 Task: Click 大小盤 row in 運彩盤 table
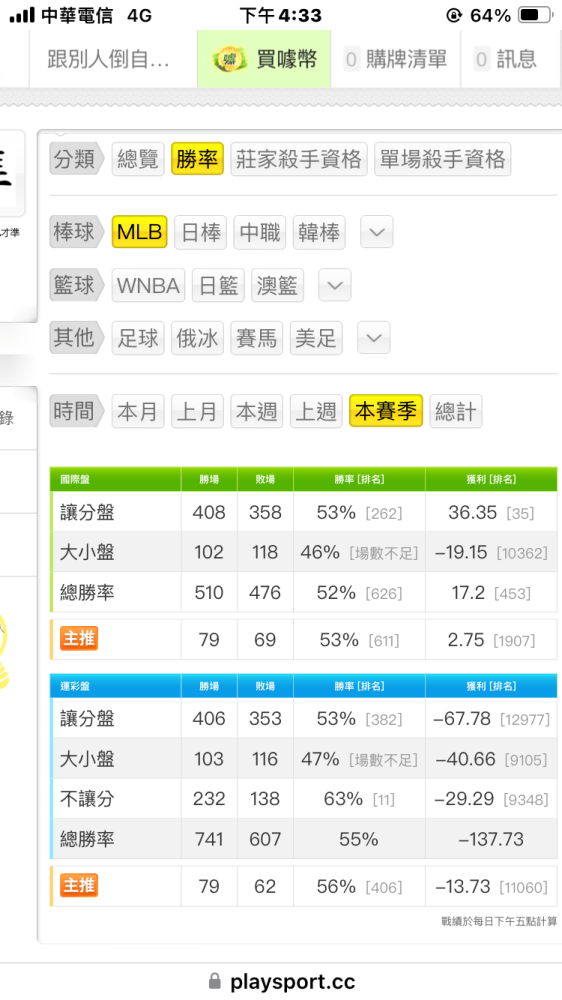pyautogui.click(x=304, y=759)
